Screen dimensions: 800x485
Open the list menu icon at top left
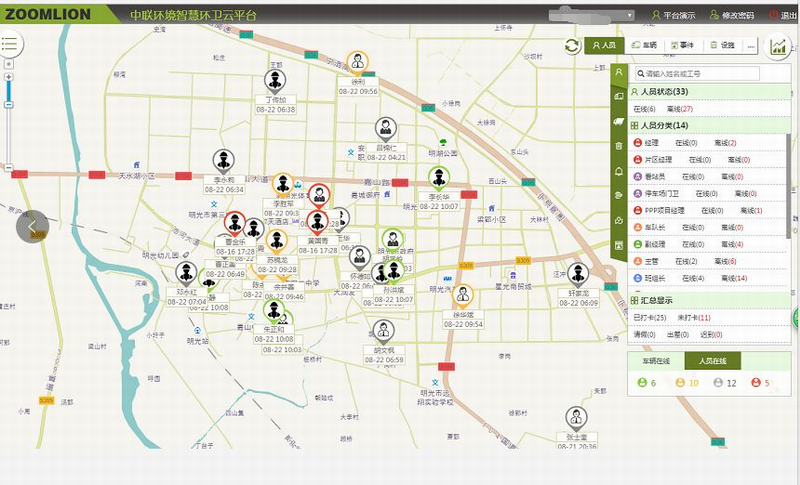click(x=10, y=43)
